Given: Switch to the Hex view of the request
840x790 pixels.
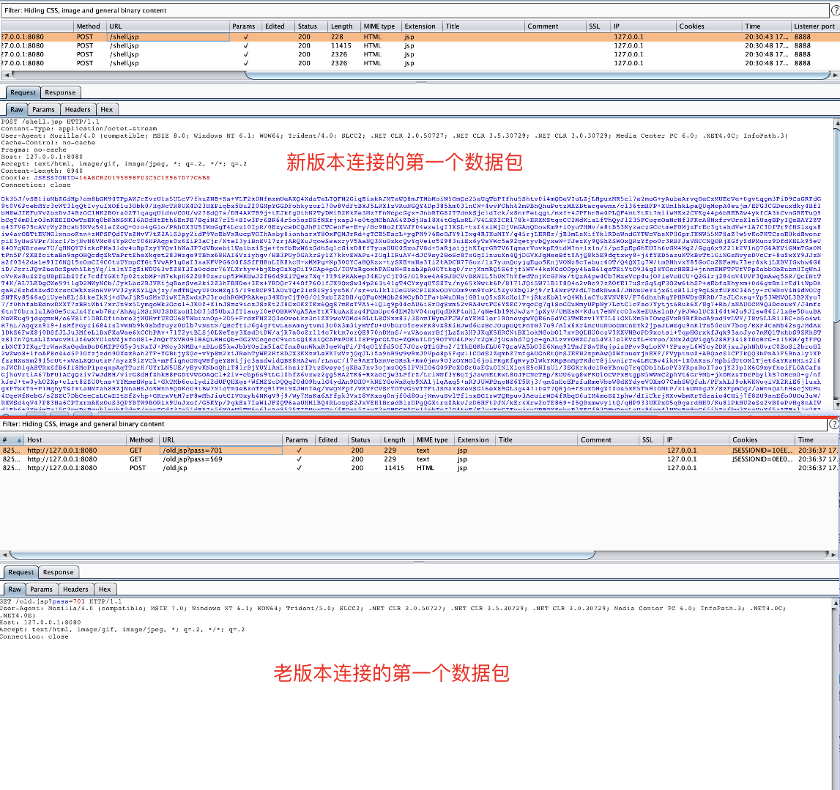Looking at the screenshot, I should click(105, 109).
